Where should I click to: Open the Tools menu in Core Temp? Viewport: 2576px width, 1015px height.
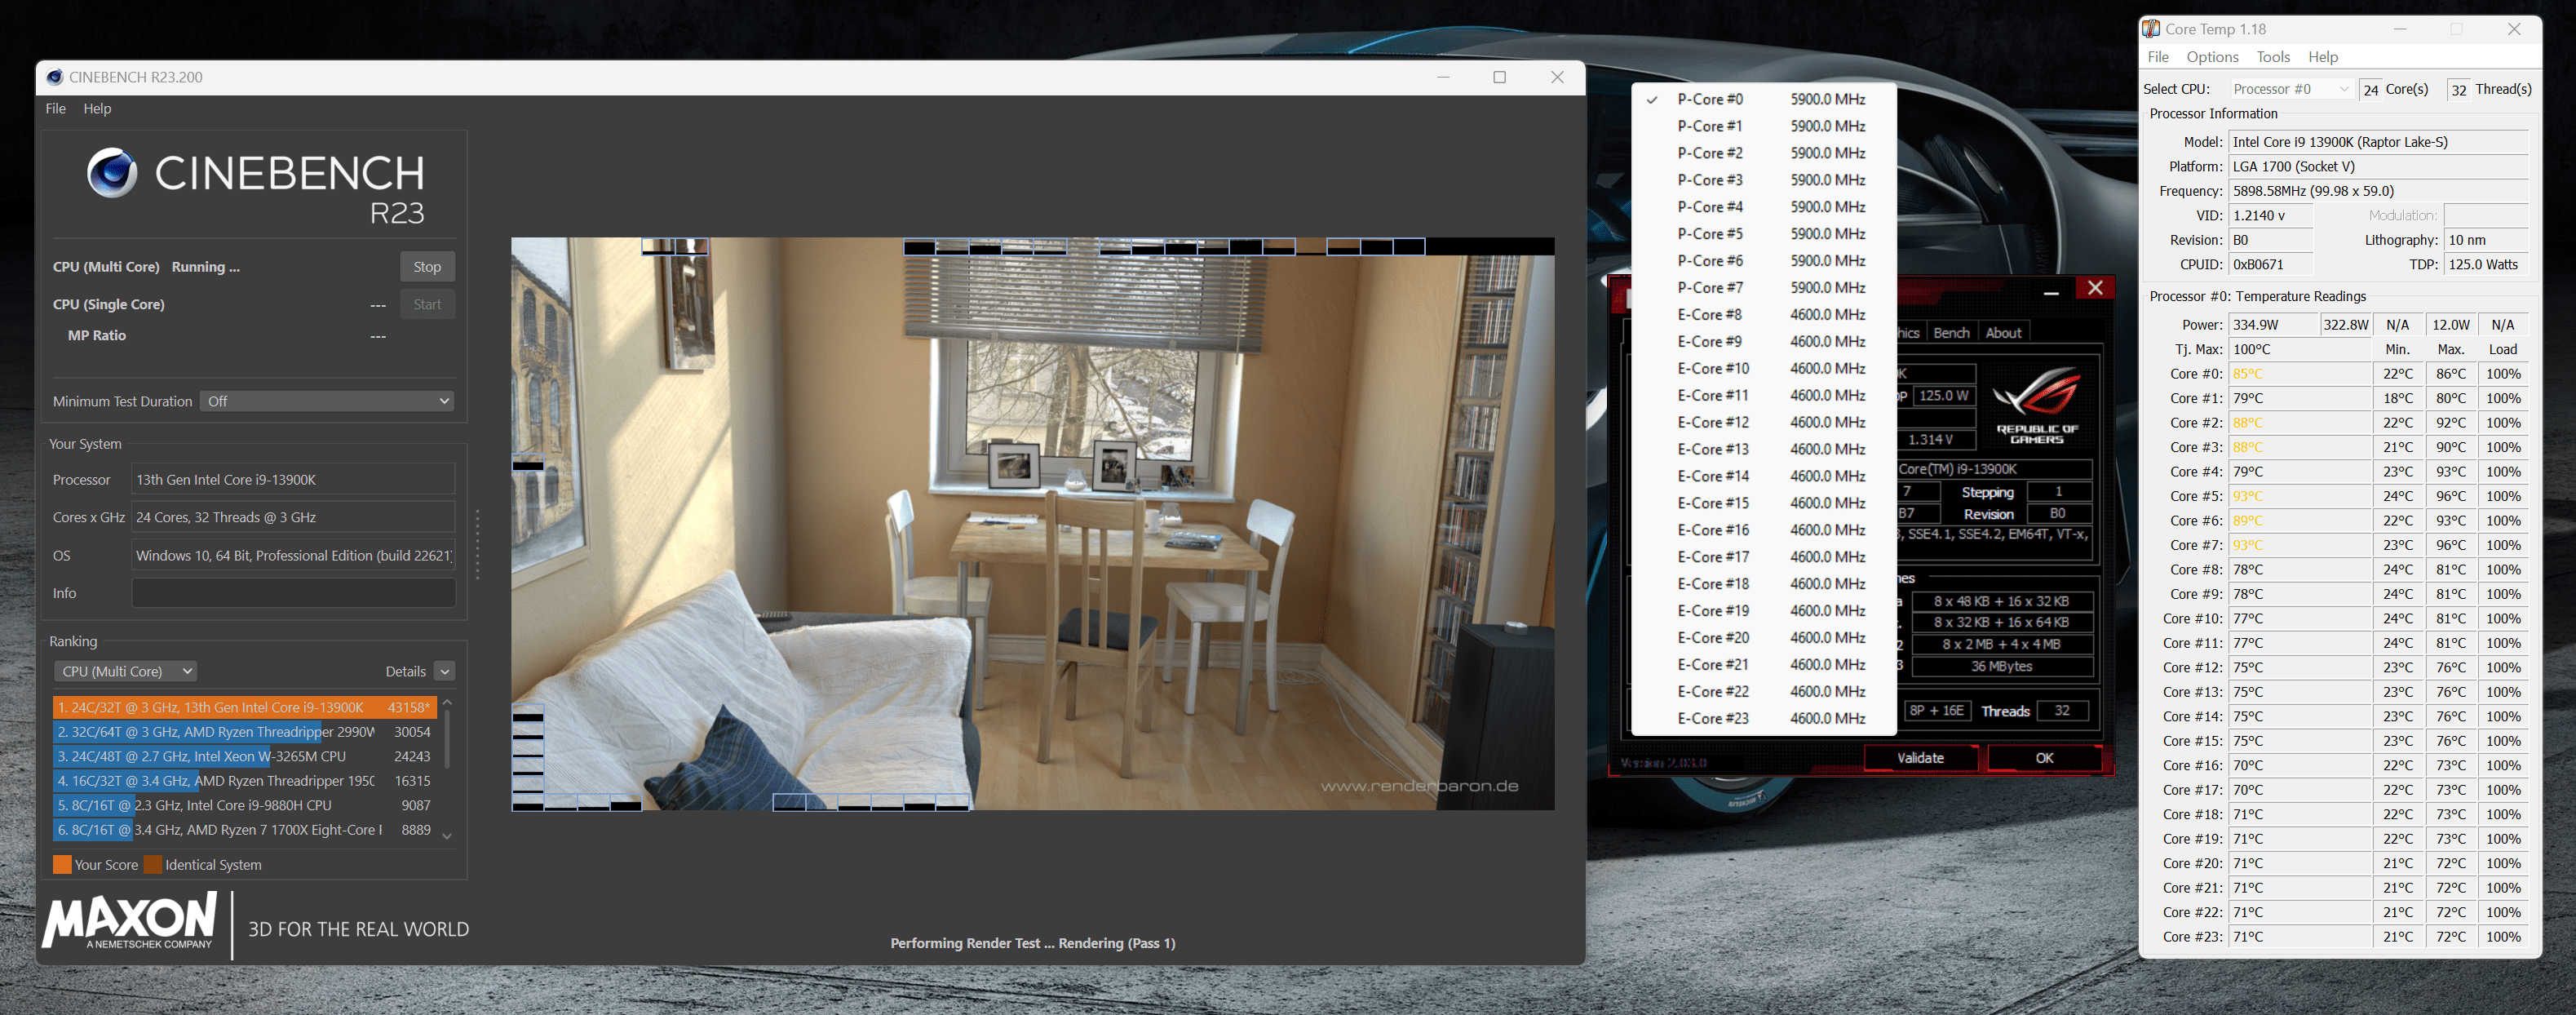(x=2273, y=57)
